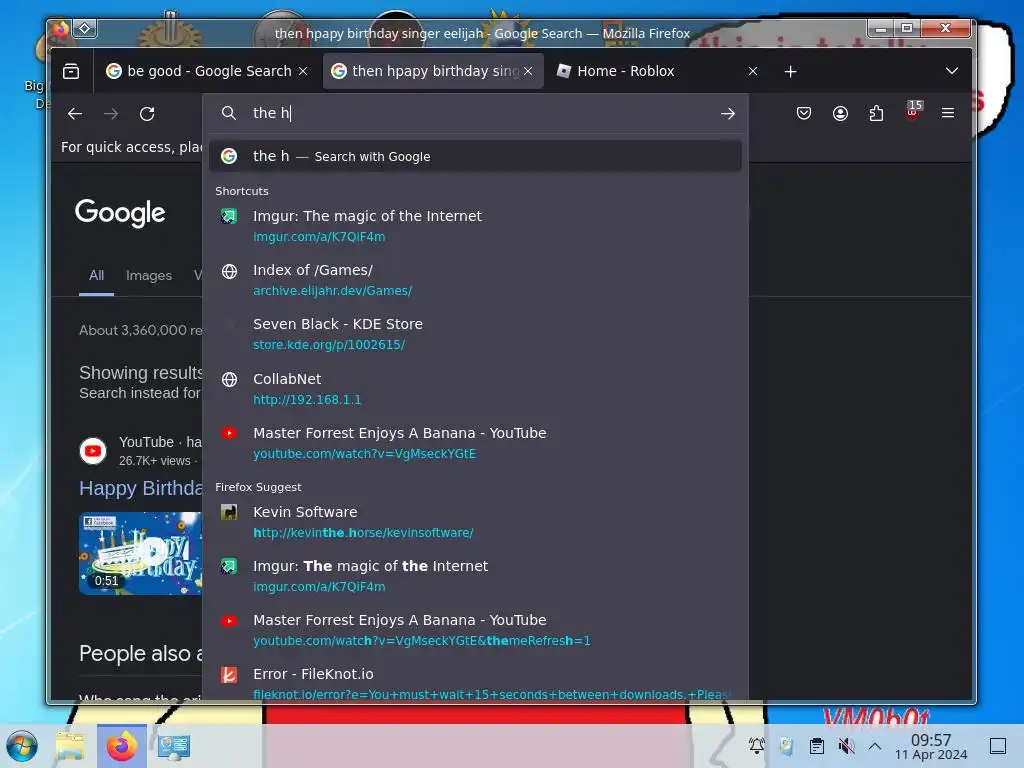The height and width of the screenshot is (768, 1024).
Task: Toggle the keep-on-all-desktops pin icon
Action: click(85, 28)
